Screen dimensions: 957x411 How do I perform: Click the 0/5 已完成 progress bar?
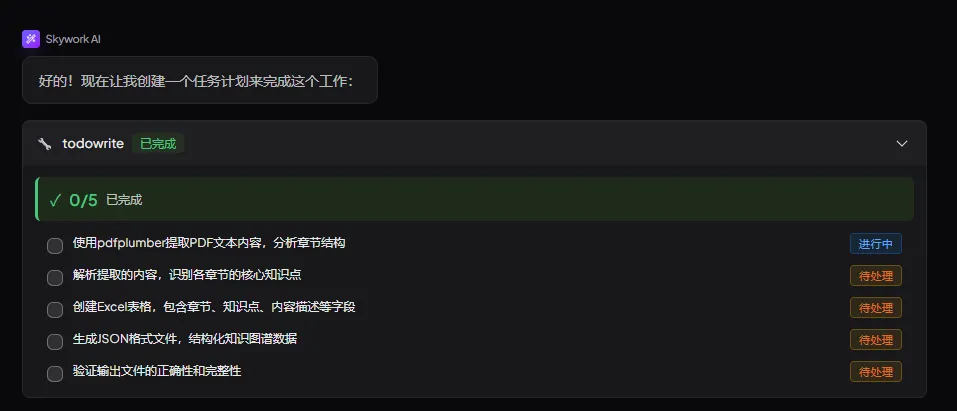point(475,199)
